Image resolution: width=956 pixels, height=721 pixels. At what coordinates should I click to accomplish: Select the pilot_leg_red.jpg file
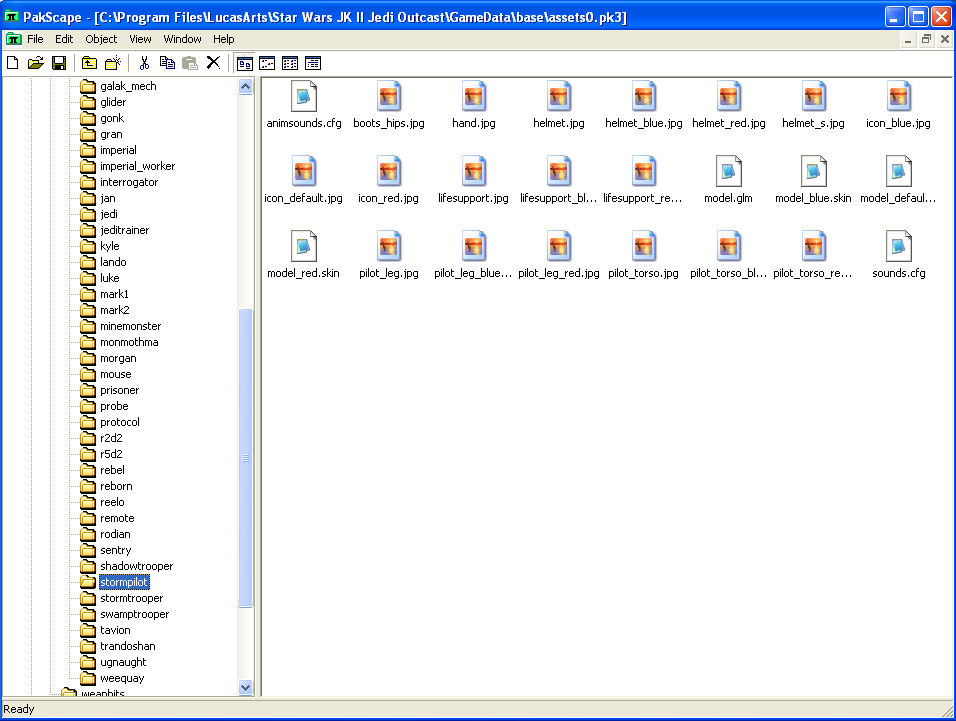coord(558,255)
